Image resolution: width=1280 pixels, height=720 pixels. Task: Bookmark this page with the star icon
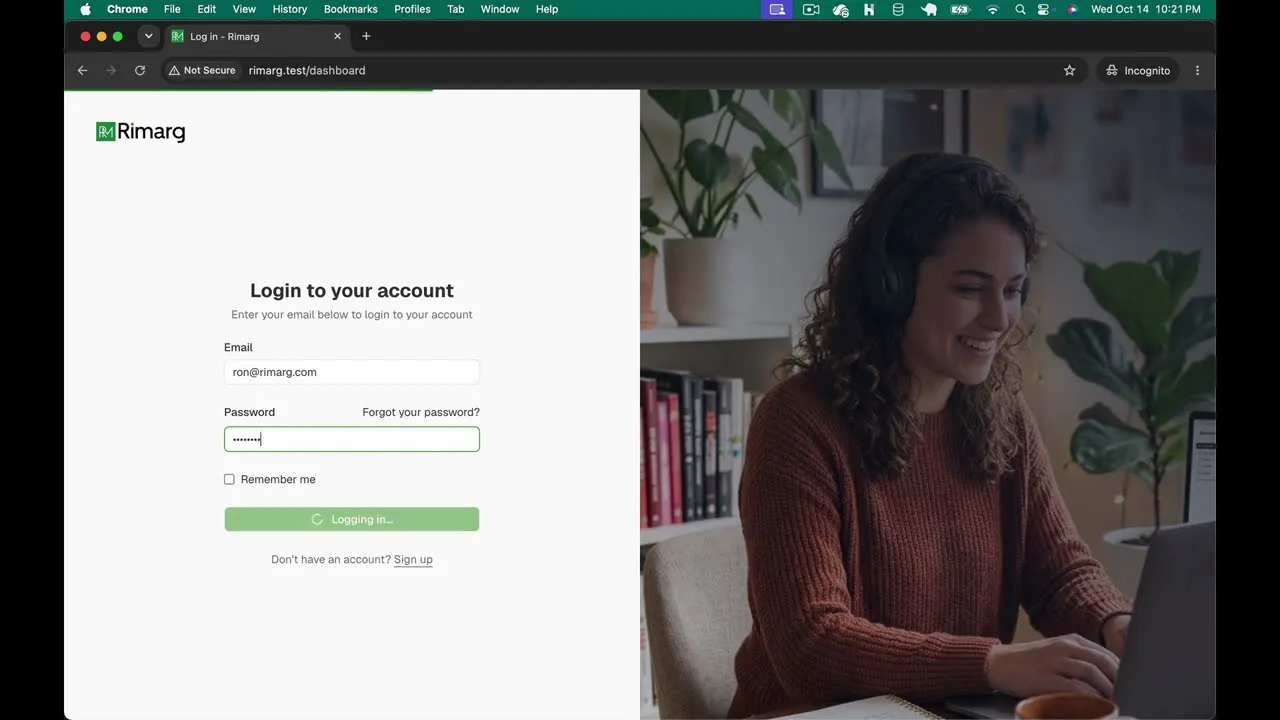click(x=1069, y=71)
